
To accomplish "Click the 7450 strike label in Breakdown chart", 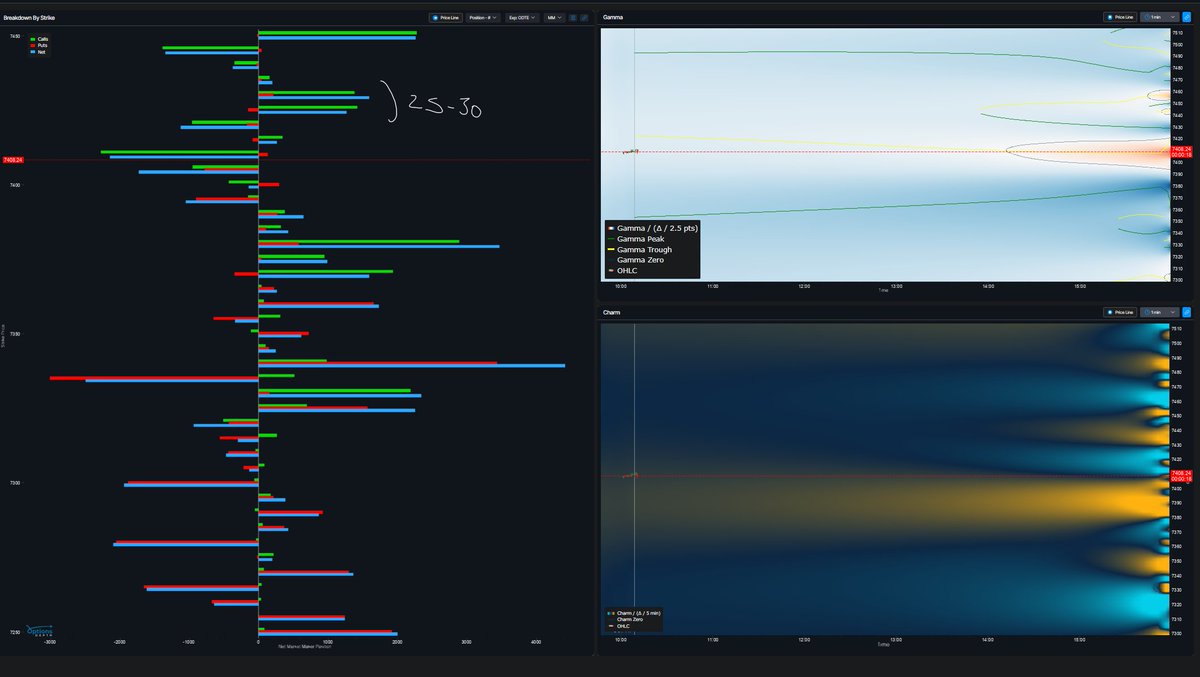I will 16,37.
